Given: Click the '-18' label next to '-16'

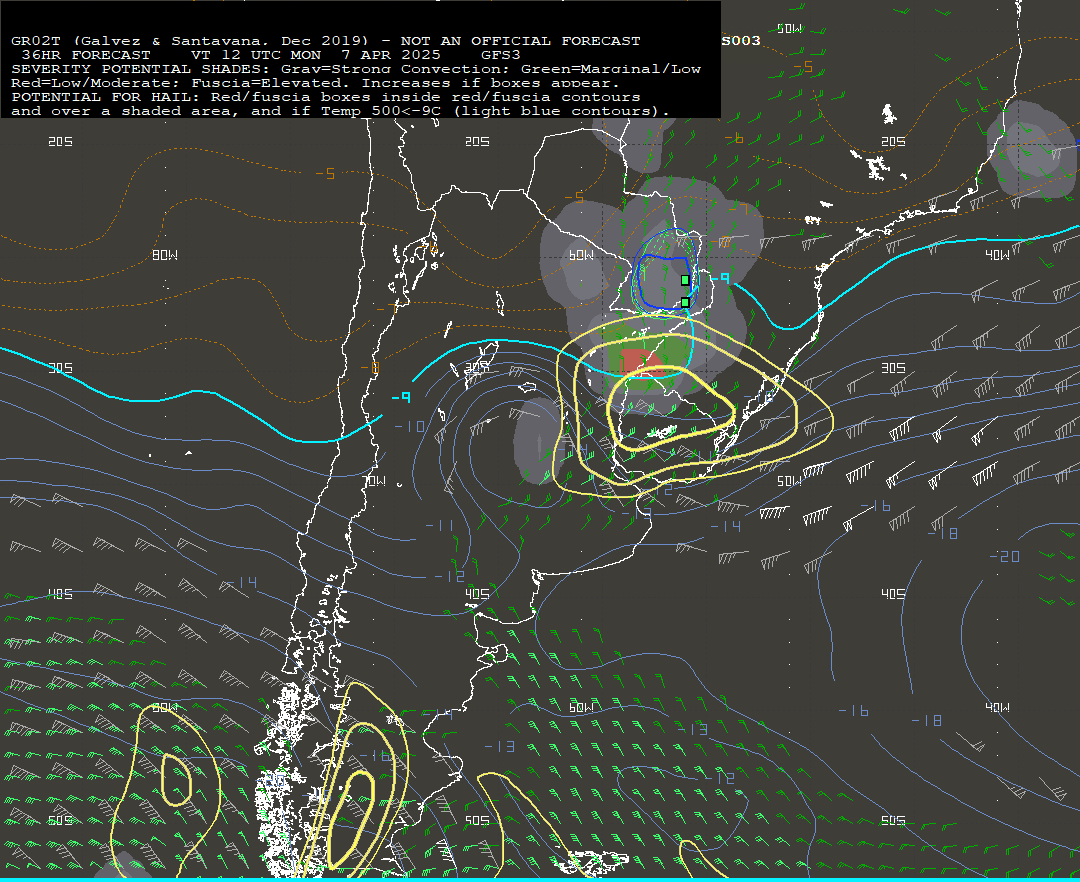Looking at the screenshot, I should click(926, 720).
